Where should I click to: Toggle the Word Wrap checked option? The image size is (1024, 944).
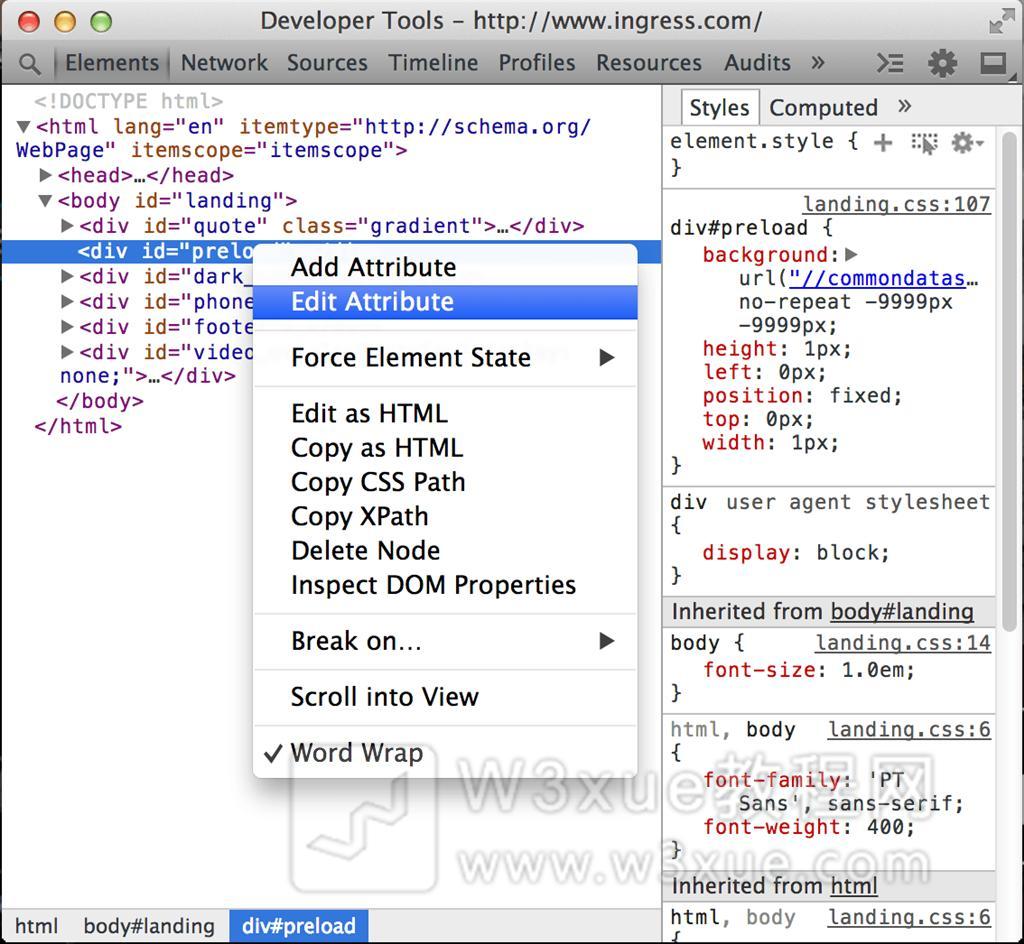click(445, 753)
